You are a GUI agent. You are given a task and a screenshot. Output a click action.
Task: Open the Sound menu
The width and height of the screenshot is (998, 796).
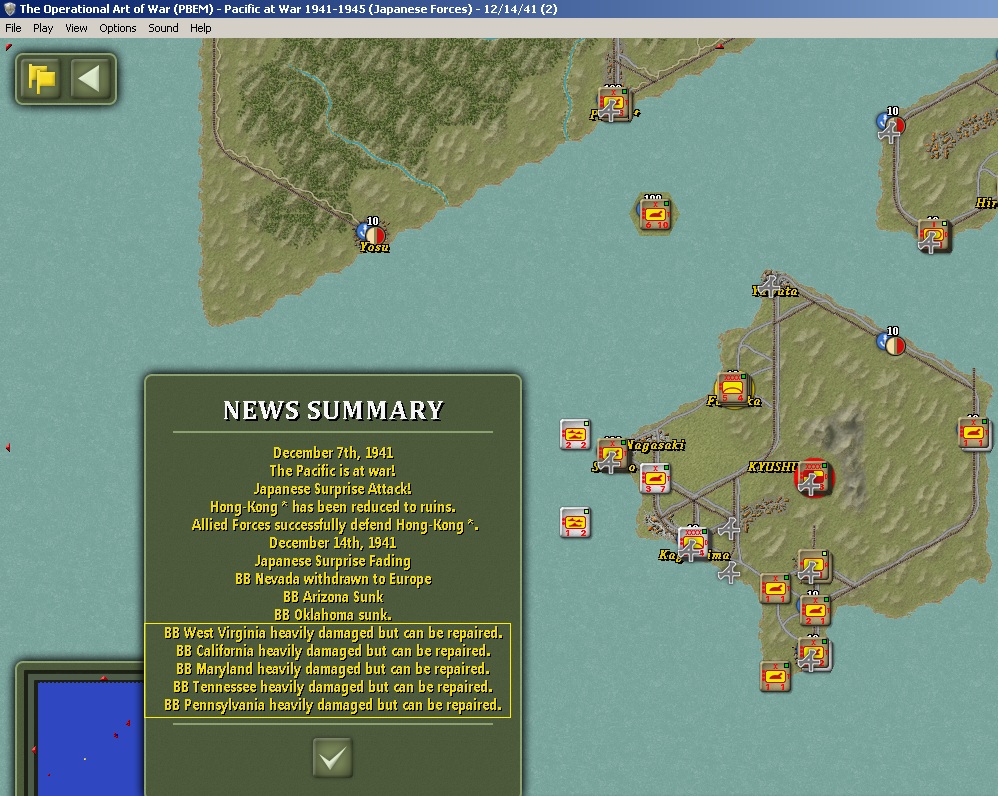click(x=163, y=28)
